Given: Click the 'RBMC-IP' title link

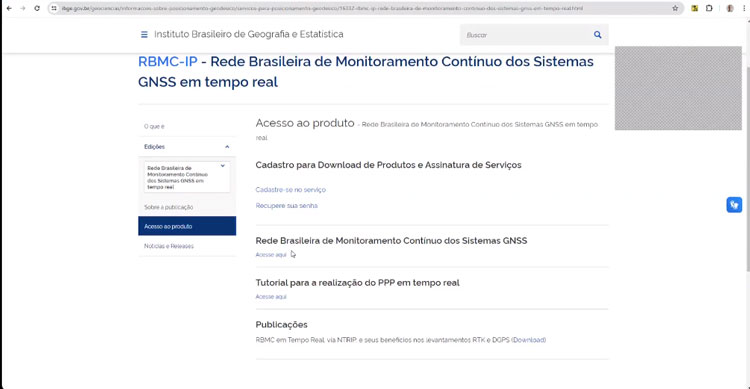Looking at the screenshot, I should [x=167, y=61].
